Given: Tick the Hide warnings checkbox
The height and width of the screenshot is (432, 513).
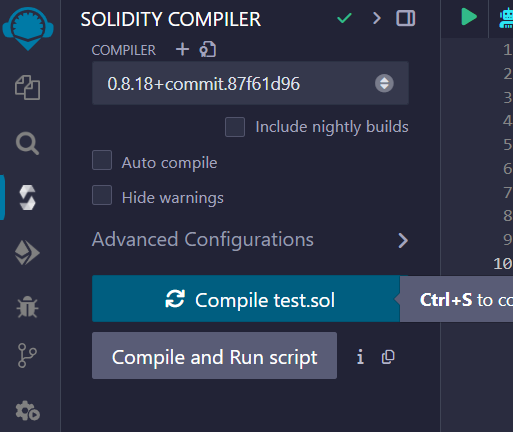Looking at the screenshot, I should tap(102, 195).
